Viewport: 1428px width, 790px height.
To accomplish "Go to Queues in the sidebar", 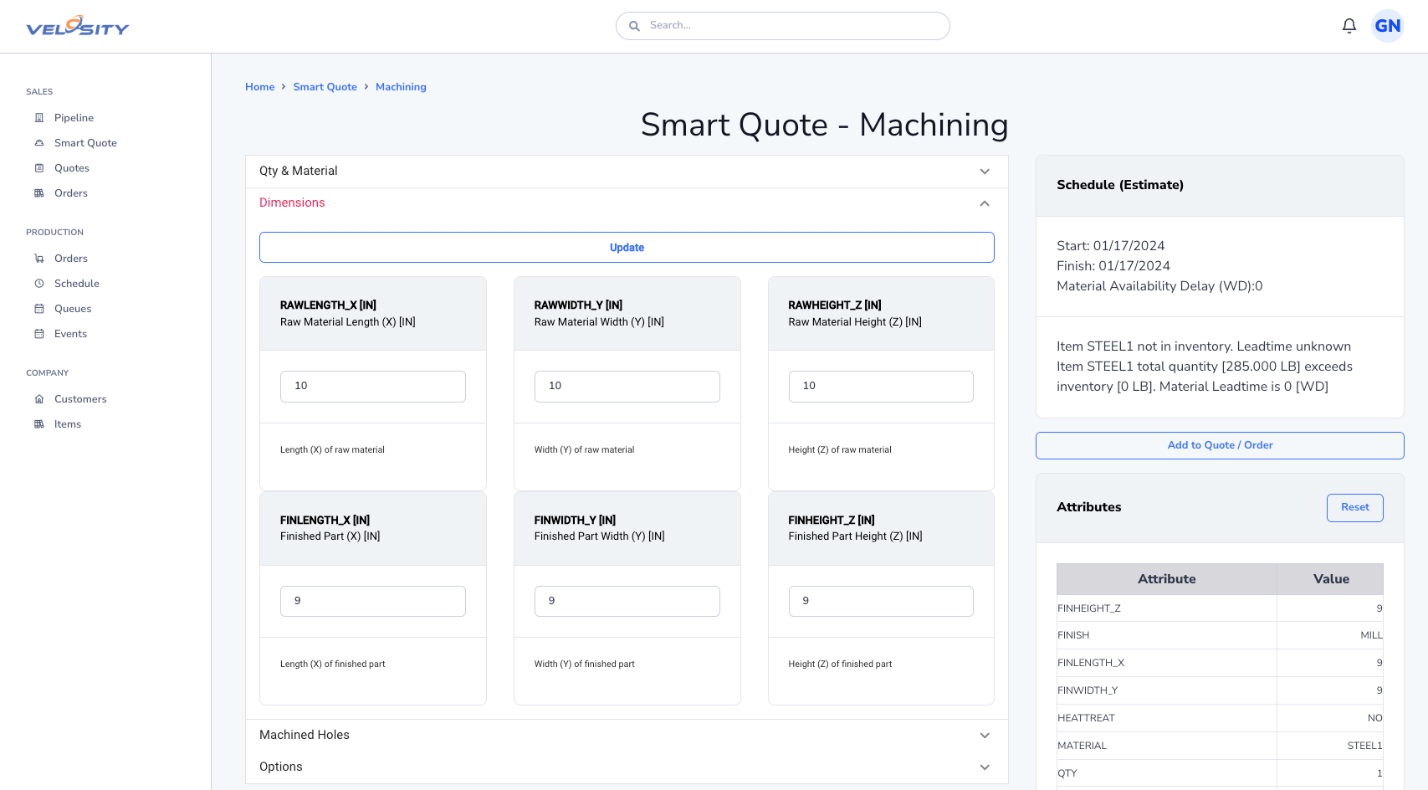I will pos(73,309).
